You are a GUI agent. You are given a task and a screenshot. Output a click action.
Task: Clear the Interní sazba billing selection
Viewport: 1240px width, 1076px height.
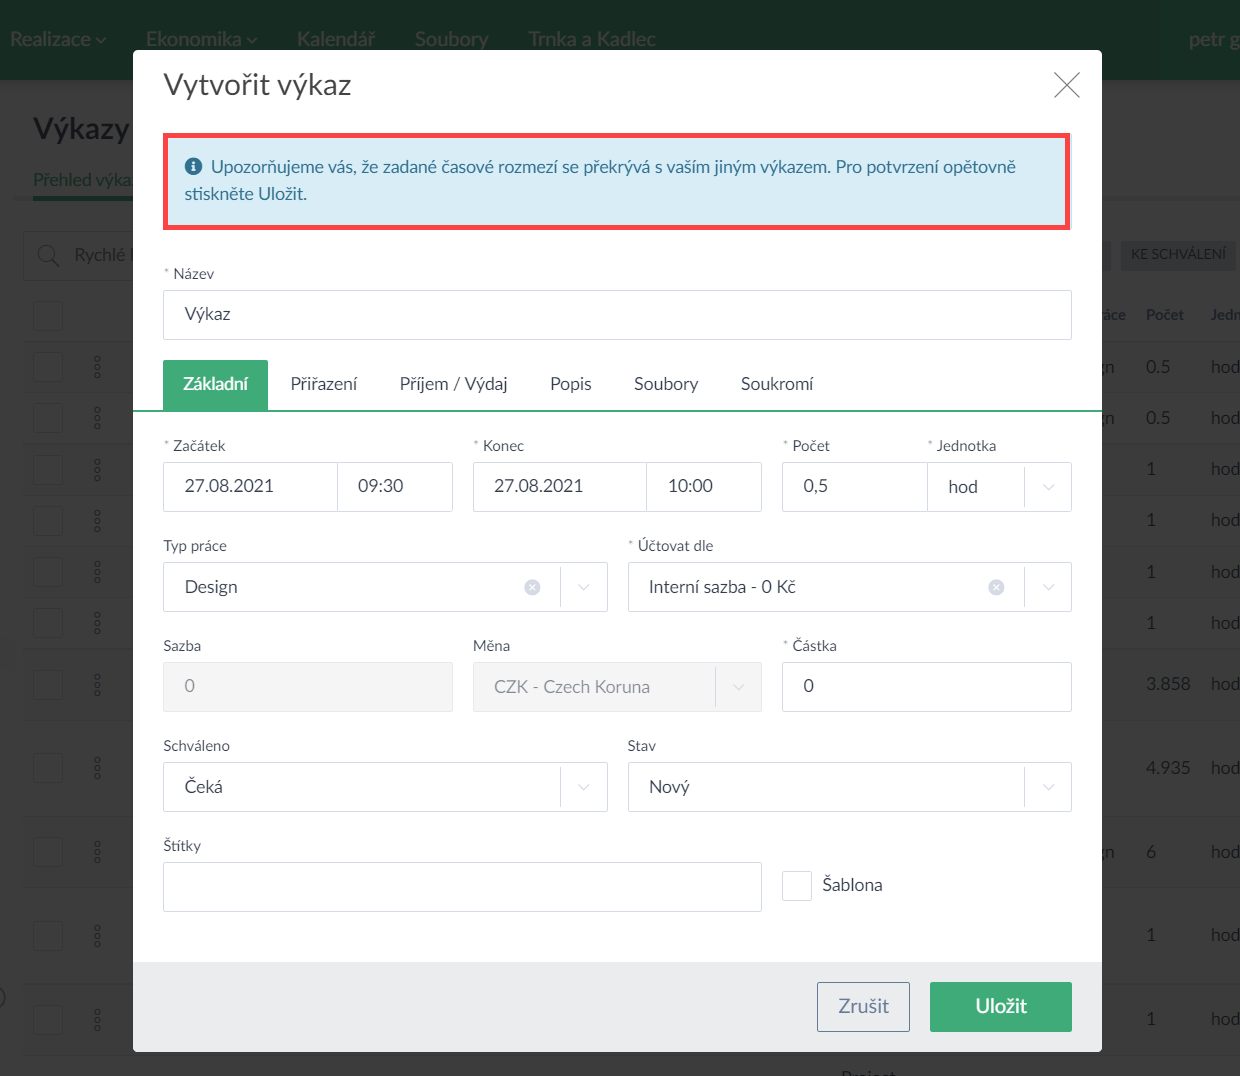tap(996, 587)
